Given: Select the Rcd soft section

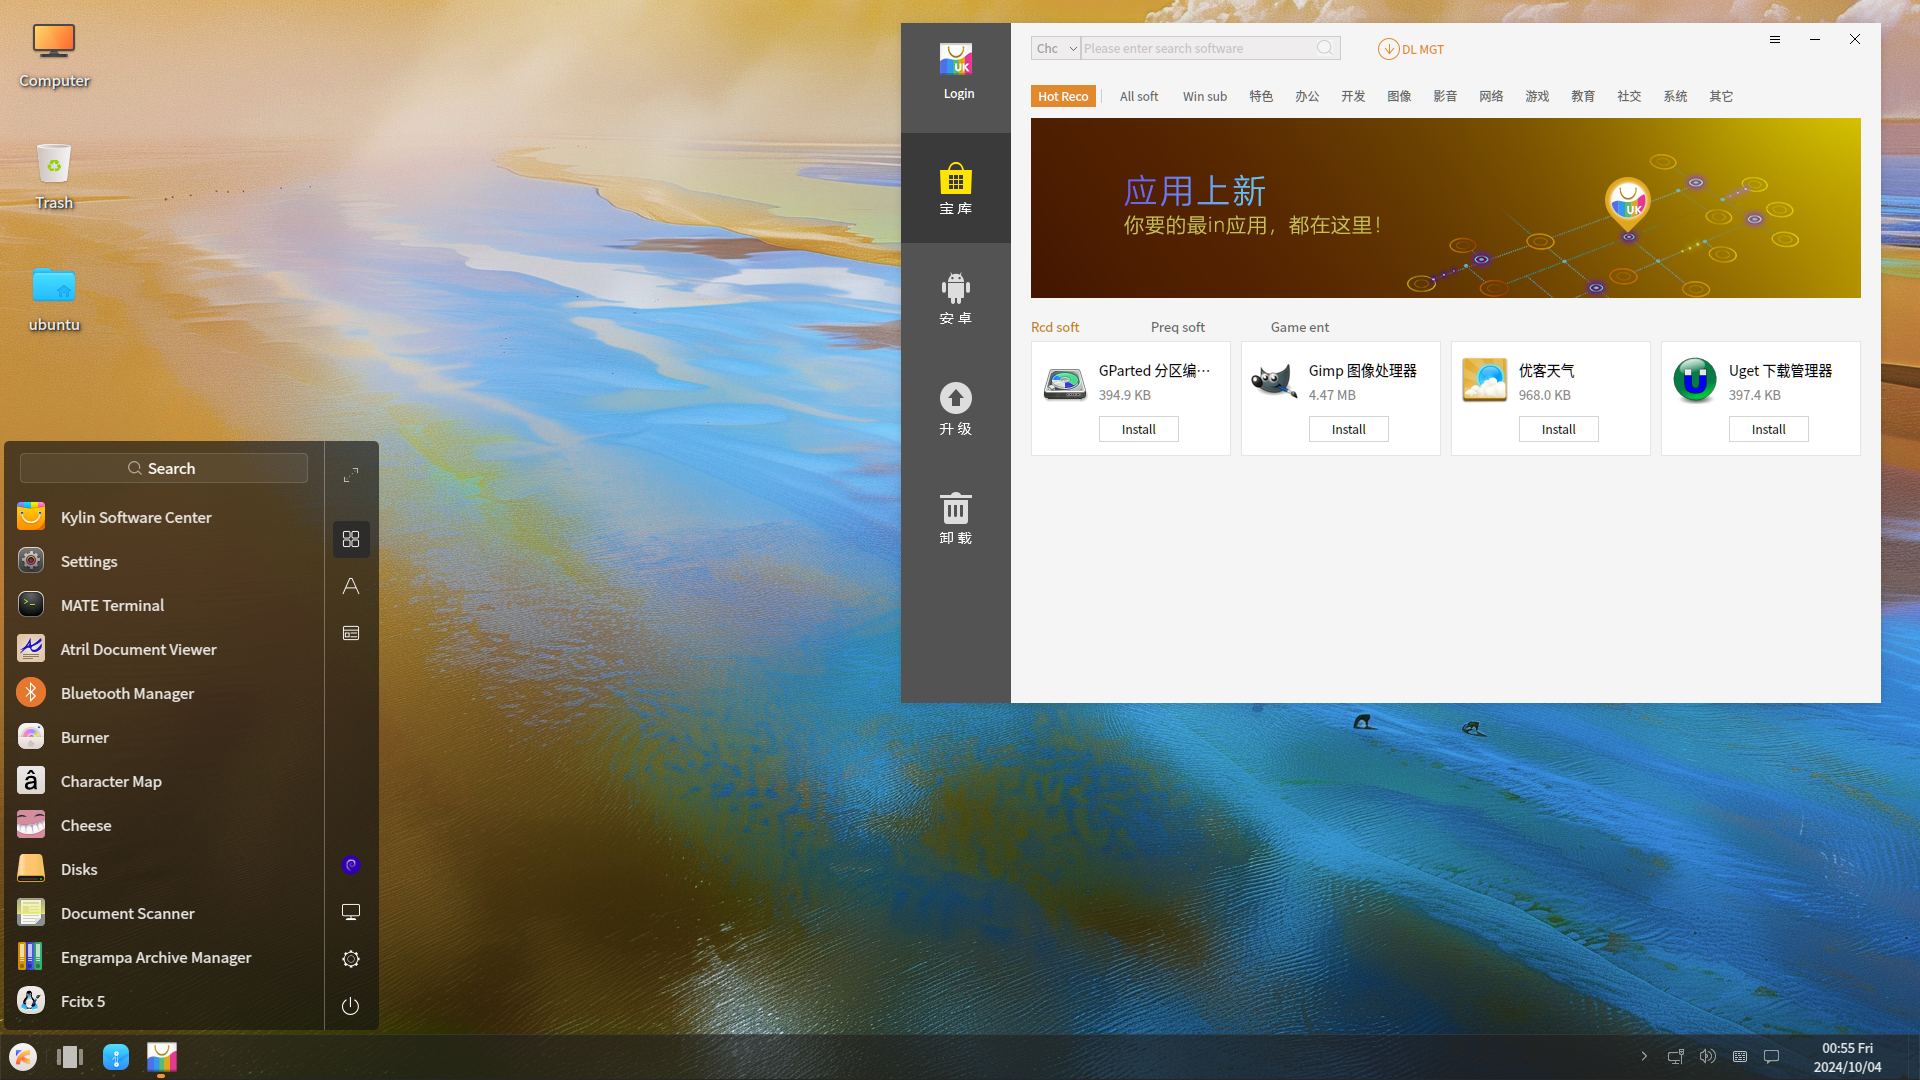Looking at the screenshot, I should click(1055, 327).
